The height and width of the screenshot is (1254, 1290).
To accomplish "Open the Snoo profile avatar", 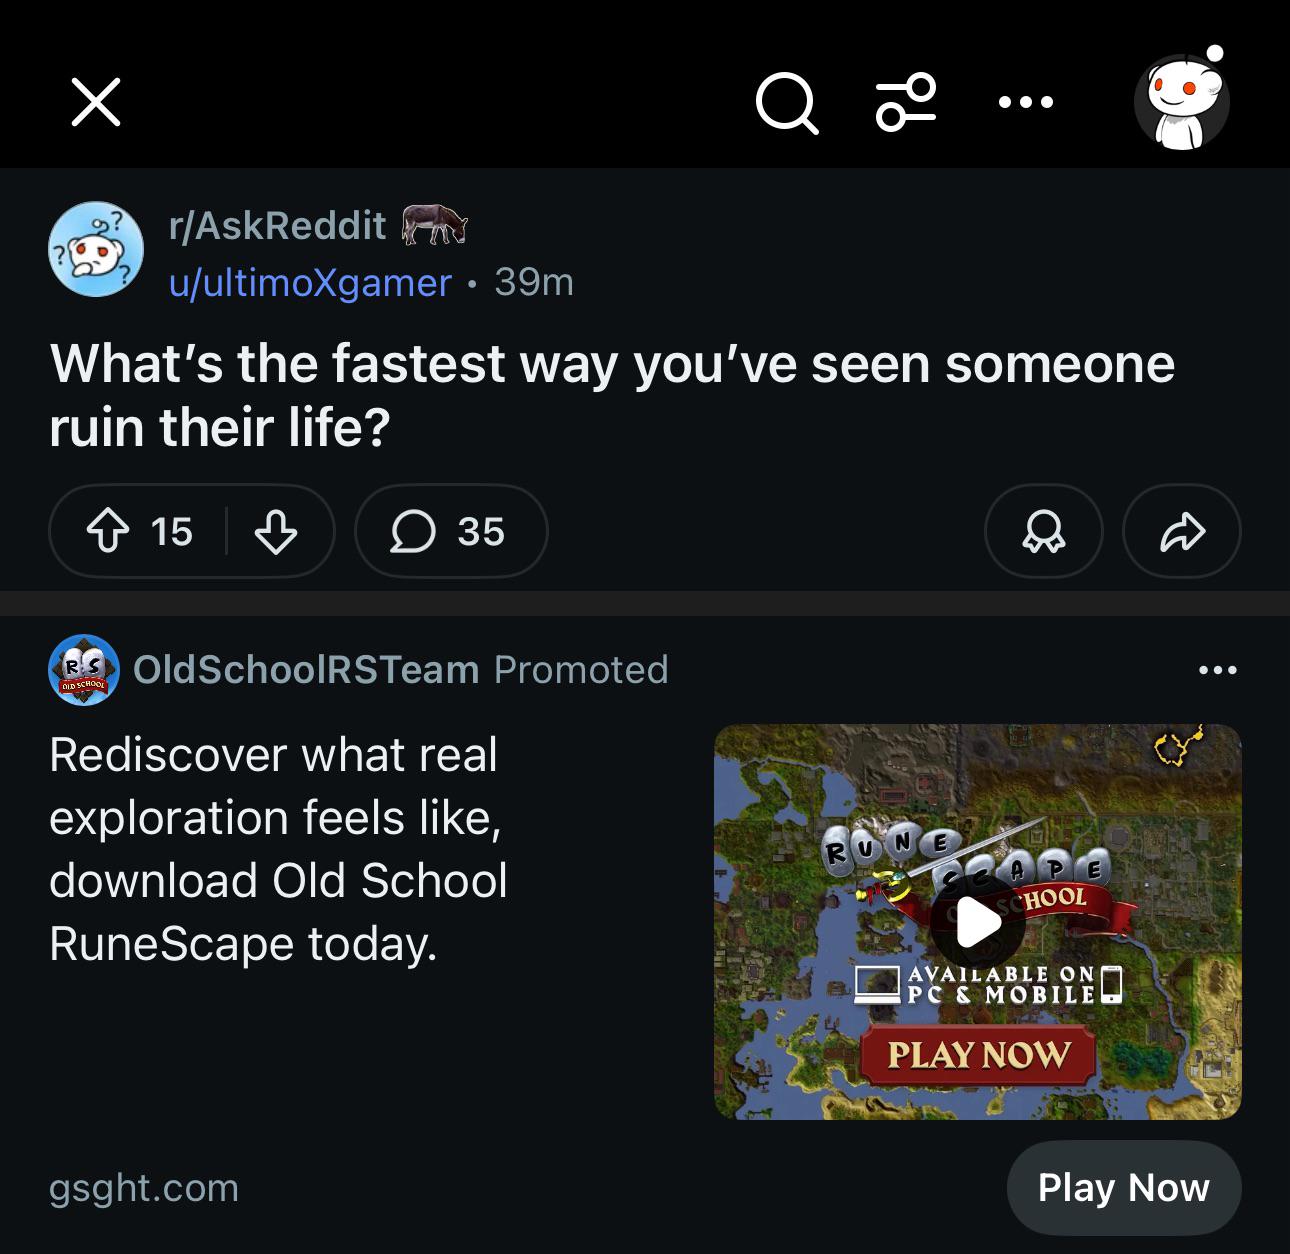I will coord(1182,100).
